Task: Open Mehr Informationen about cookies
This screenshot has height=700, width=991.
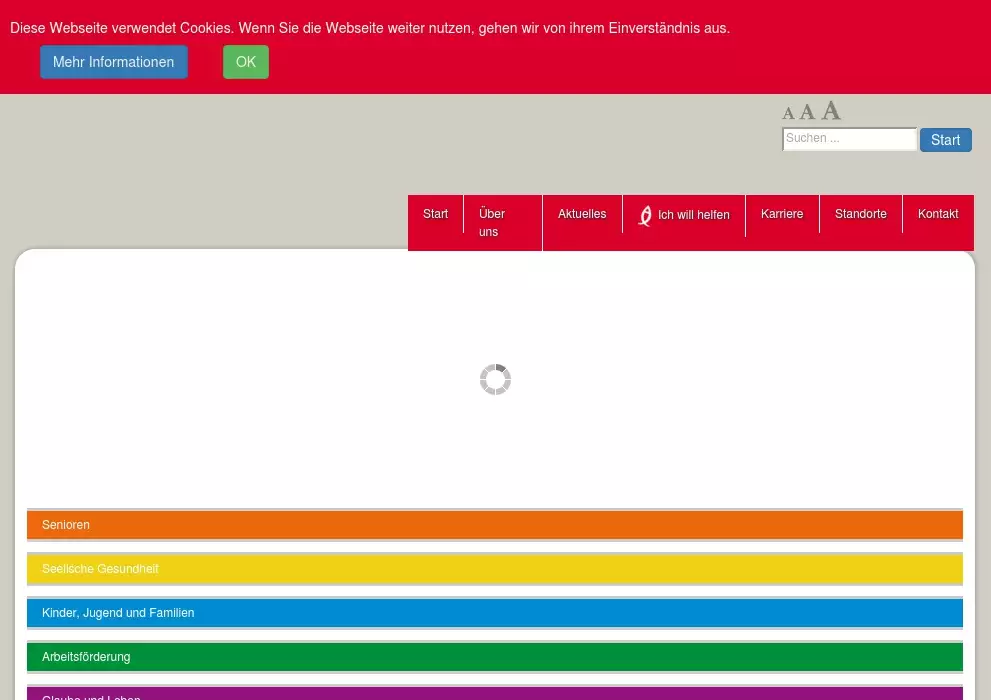Action: [114, 62]
